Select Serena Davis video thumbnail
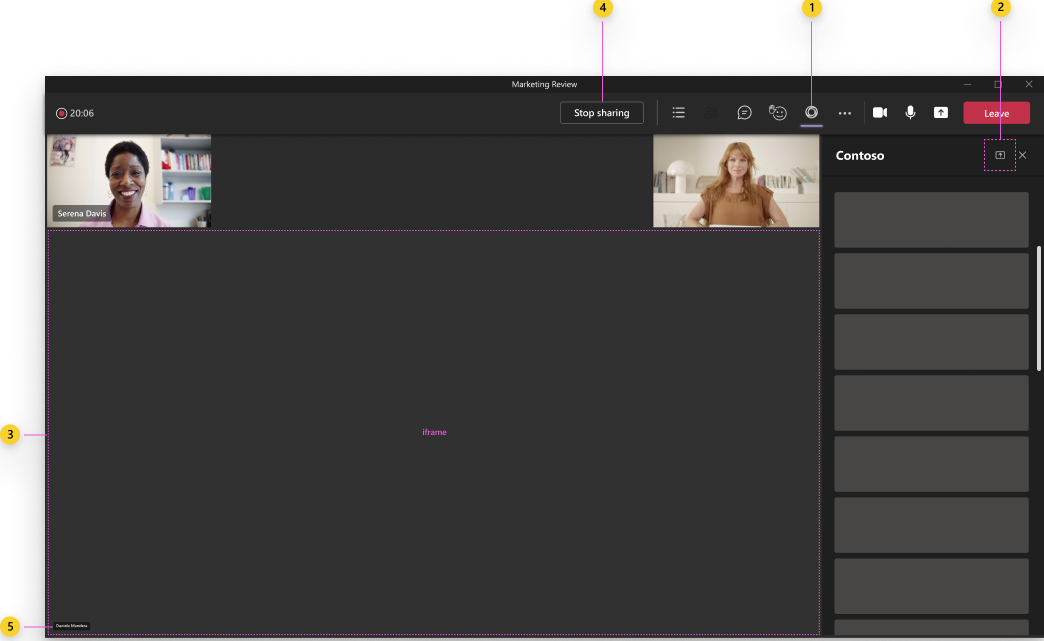 (129, 181)
